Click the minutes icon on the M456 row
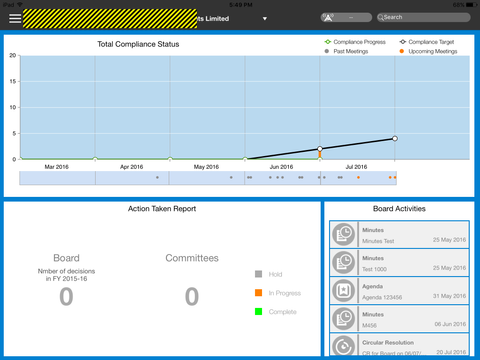 click(x=344, y=319)
